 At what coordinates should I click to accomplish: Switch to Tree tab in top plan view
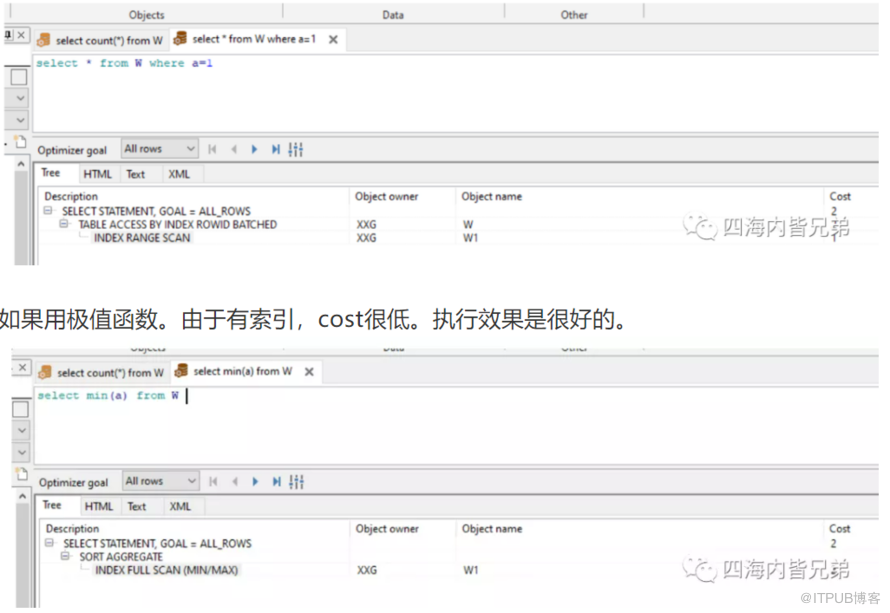51,173
